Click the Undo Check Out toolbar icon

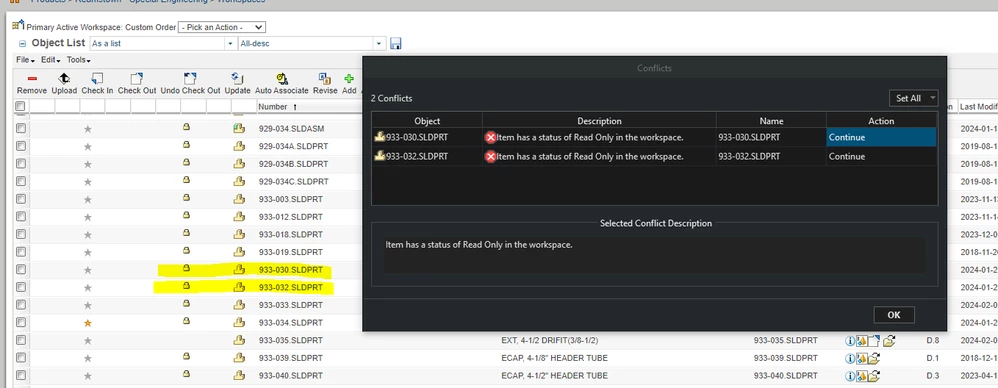pyautogui.click(x=190, y=79)
